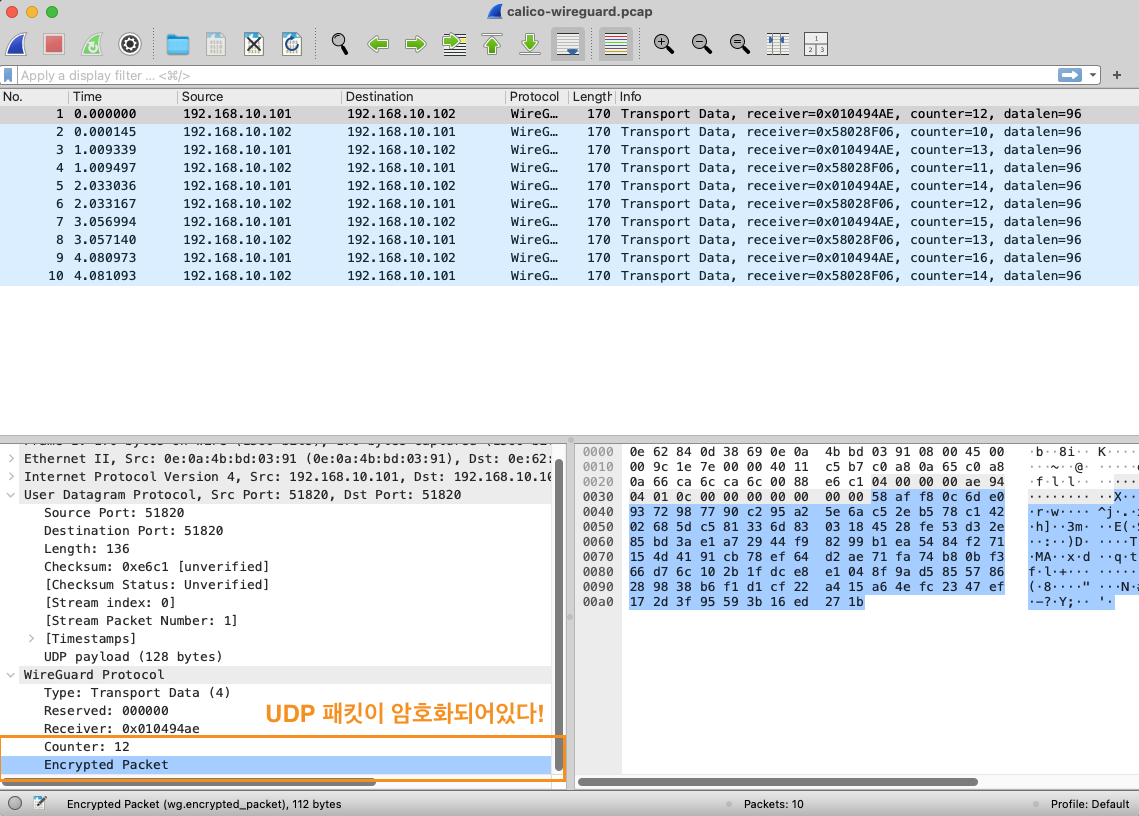The image size is (1139, 816).
Task: Save this capture file
Action: point(216,44)
